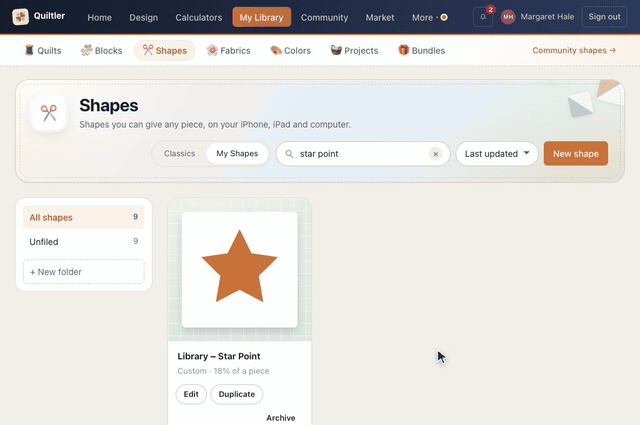Click into the star point search field

(362, 154)
